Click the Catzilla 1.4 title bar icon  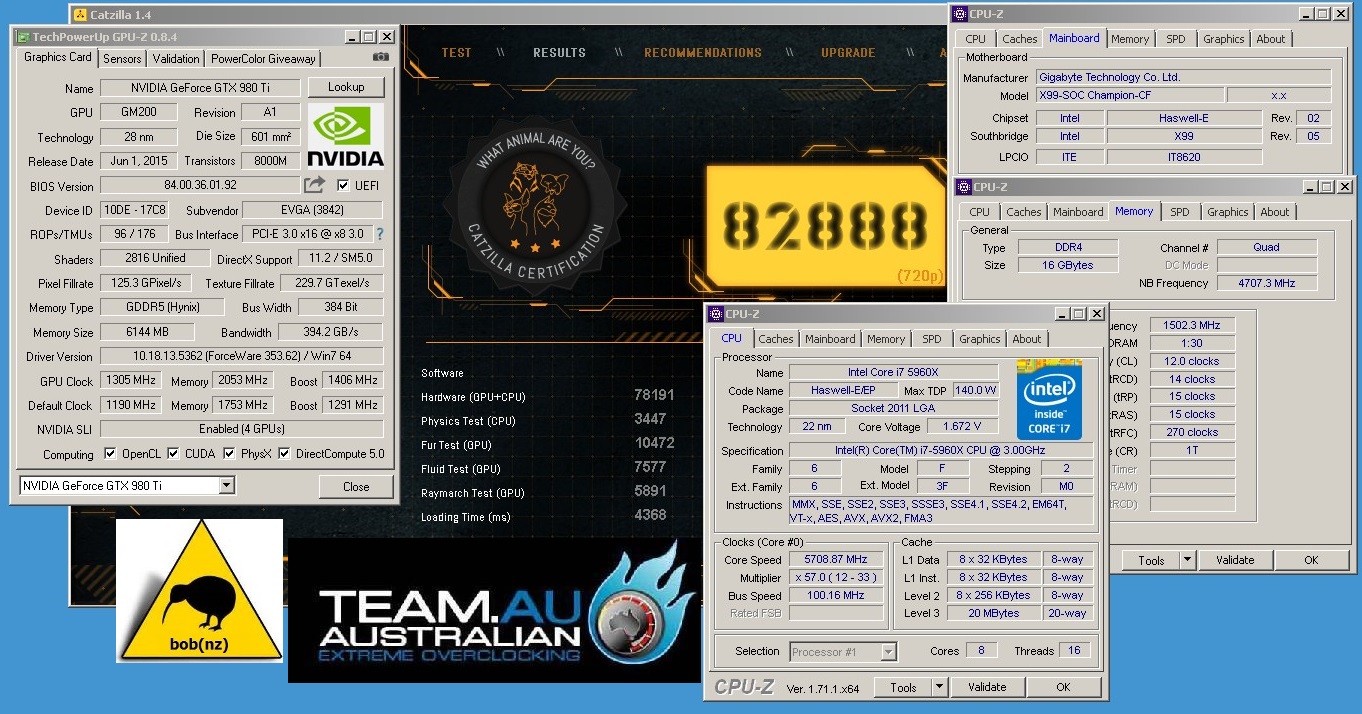(80, 15)
